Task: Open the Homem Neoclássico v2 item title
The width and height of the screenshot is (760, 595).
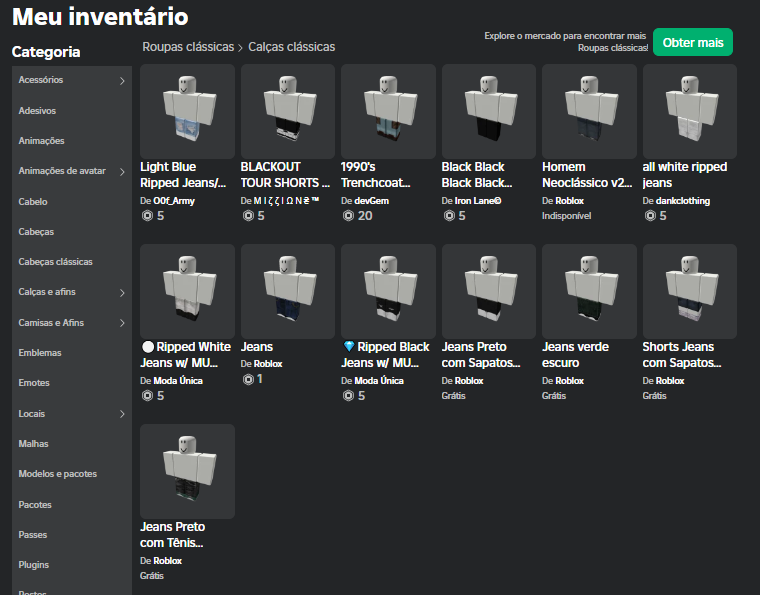Action: coord(586,175)
